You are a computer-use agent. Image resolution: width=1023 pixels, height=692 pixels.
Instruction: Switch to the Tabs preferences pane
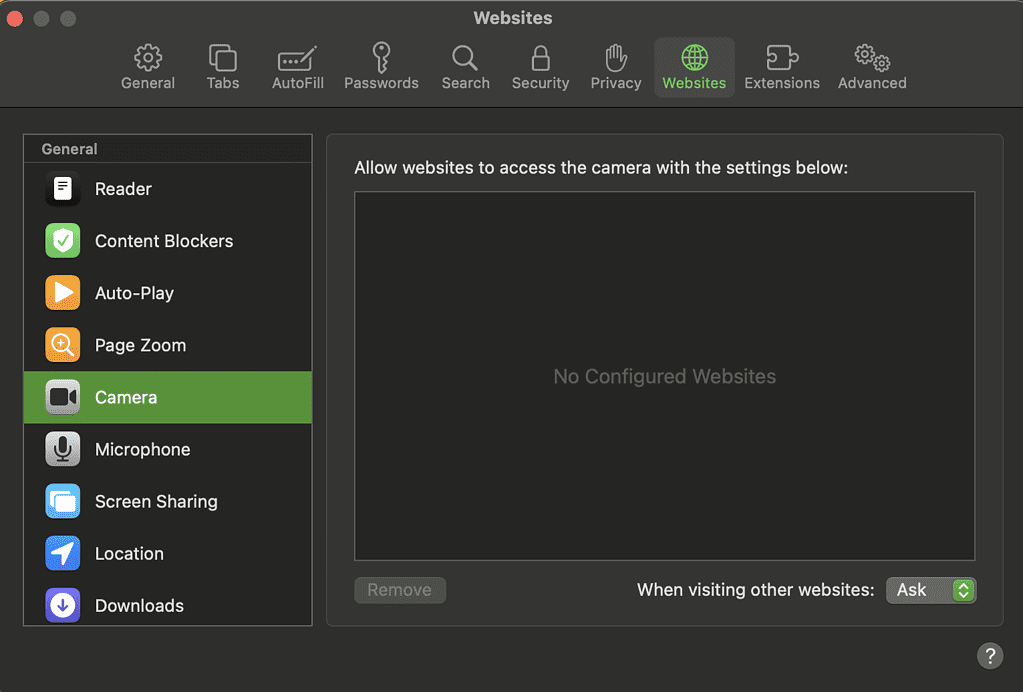222,67
